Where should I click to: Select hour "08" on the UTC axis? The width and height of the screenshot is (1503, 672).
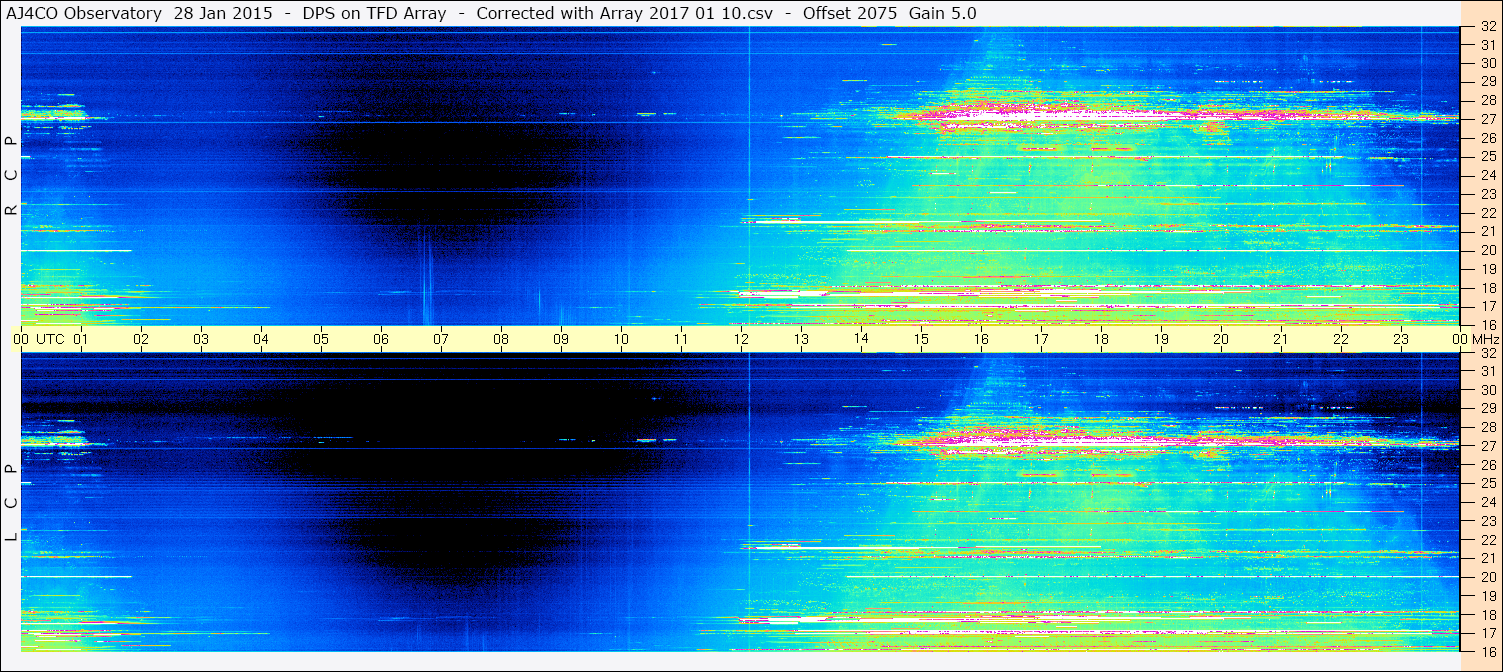[x=501, y=339]
